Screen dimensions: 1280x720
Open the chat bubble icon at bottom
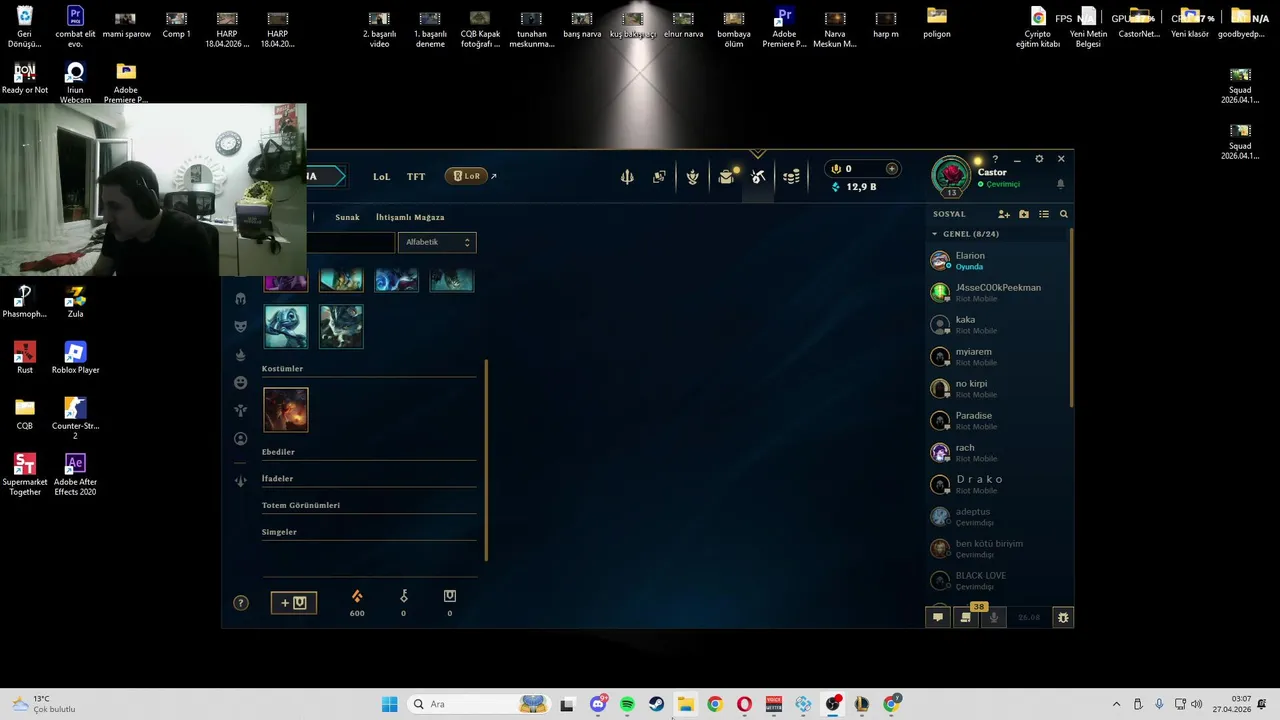click(938, 617)
